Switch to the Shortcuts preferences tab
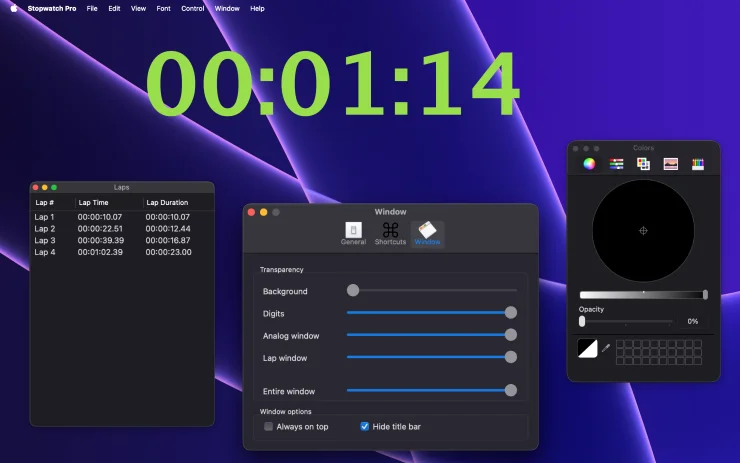The height and width of the screenshot is (463, 740). pyautogui.click(x=390, y=234)
